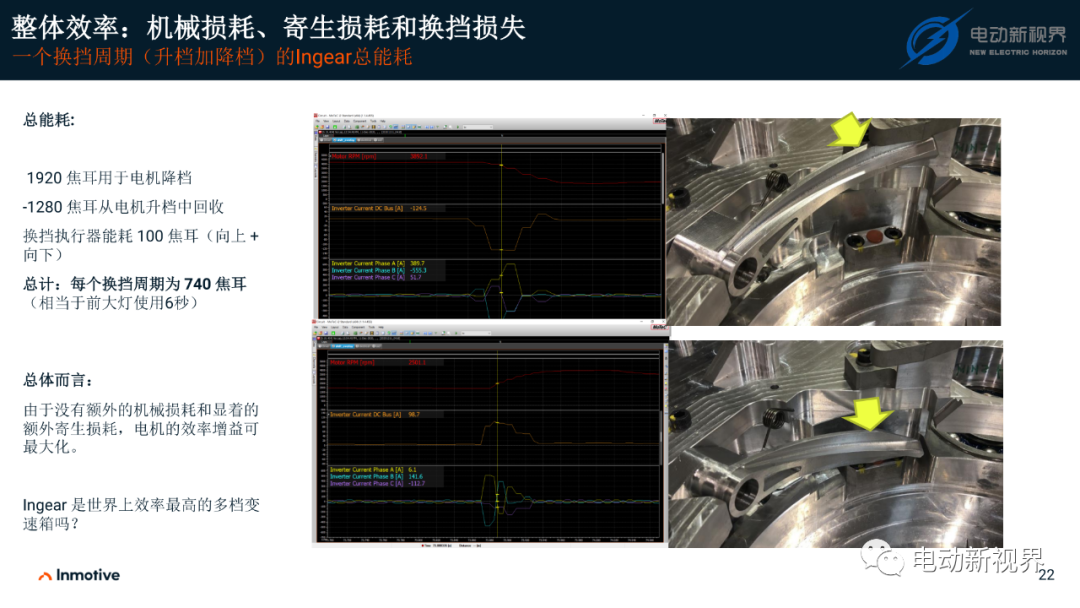Click the -112.7 Phase C value
Viewport: 1080px width, 608px height.
(x=417, y=483)
